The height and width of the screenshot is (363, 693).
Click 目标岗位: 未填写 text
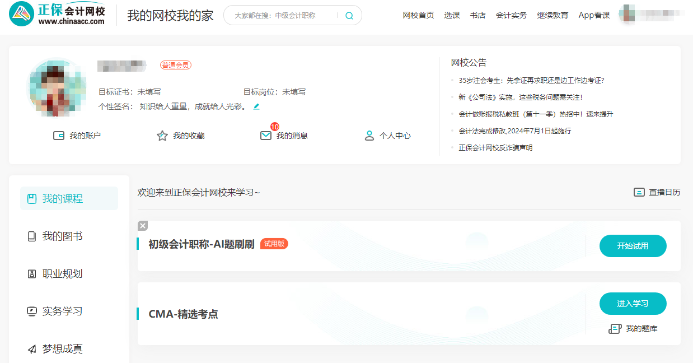coord(274,92)
